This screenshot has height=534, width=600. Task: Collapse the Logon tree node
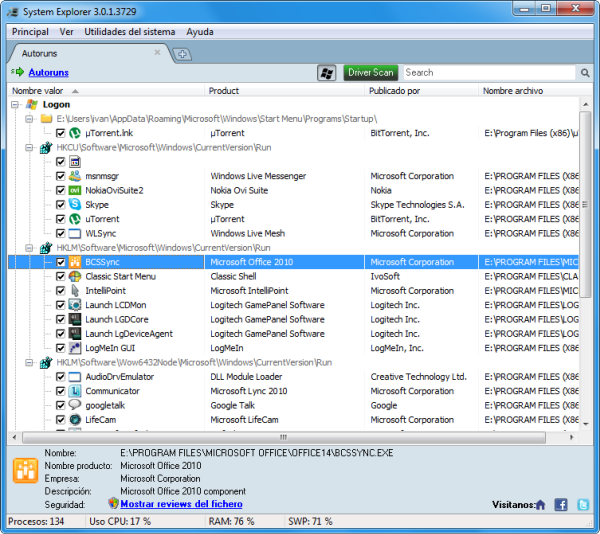[15, 104]
